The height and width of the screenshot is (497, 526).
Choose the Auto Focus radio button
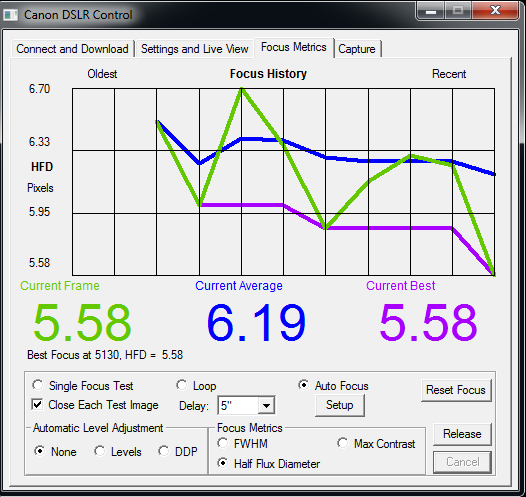[x=304, y=385]
